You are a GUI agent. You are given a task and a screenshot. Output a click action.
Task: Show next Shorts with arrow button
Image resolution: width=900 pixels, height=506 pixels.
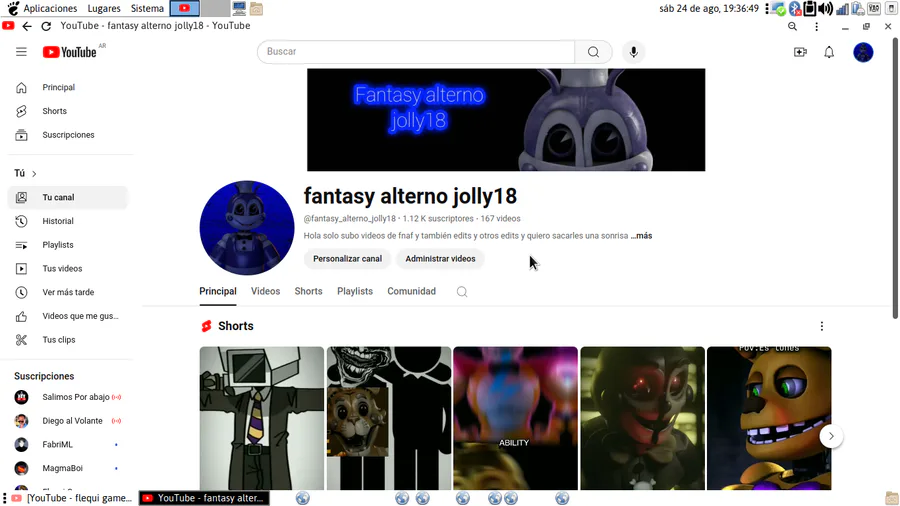(831, 437)
